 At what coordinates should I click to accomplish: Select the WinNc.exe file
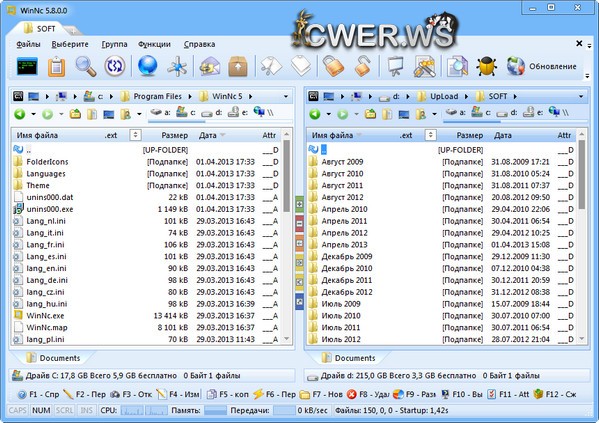[45, 316]
